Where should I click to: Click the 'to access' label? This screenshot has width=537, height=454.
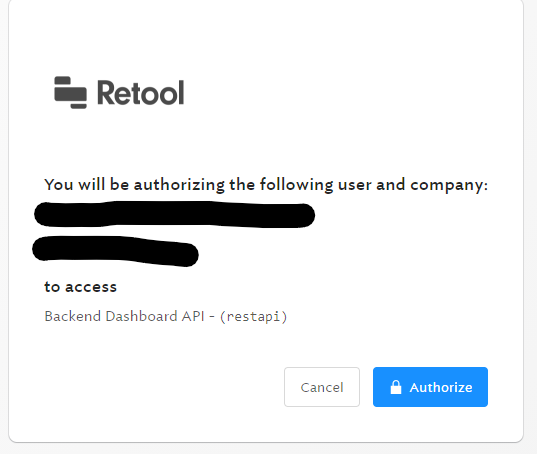80,287
